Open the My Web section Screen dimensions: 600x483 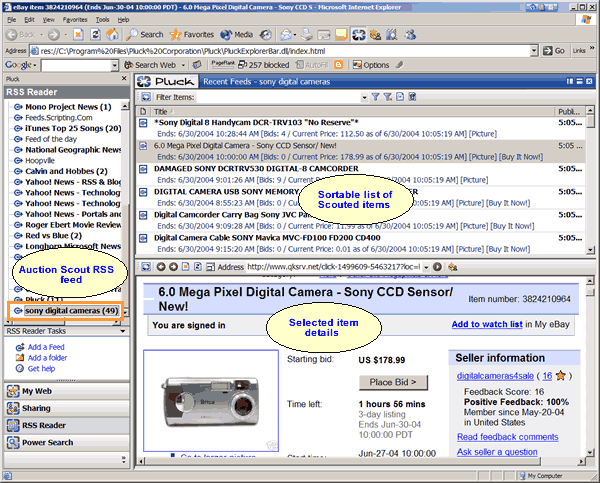(x=67, y=391)
